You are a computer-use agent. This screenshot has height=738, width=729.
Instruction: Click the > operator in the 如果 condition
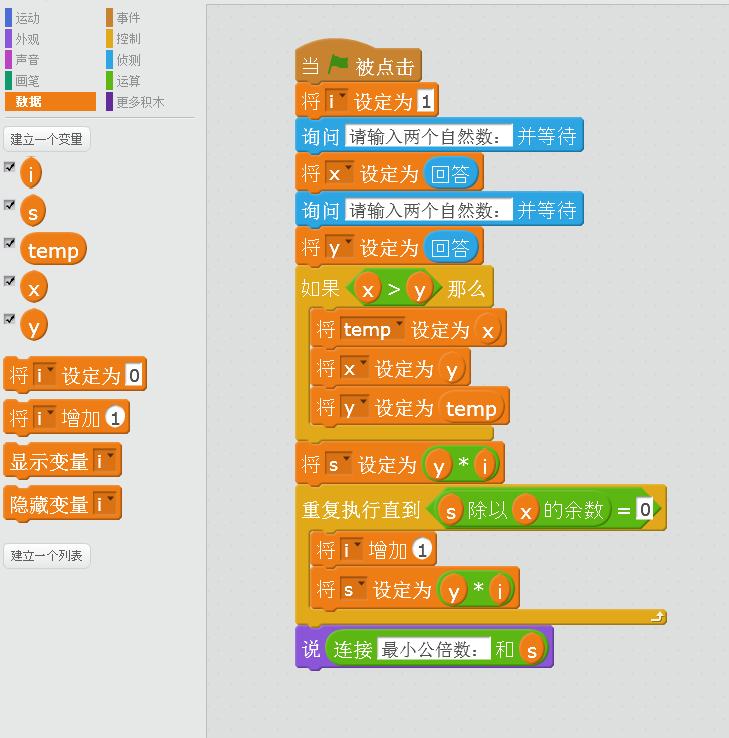click(x=394, y=289)
